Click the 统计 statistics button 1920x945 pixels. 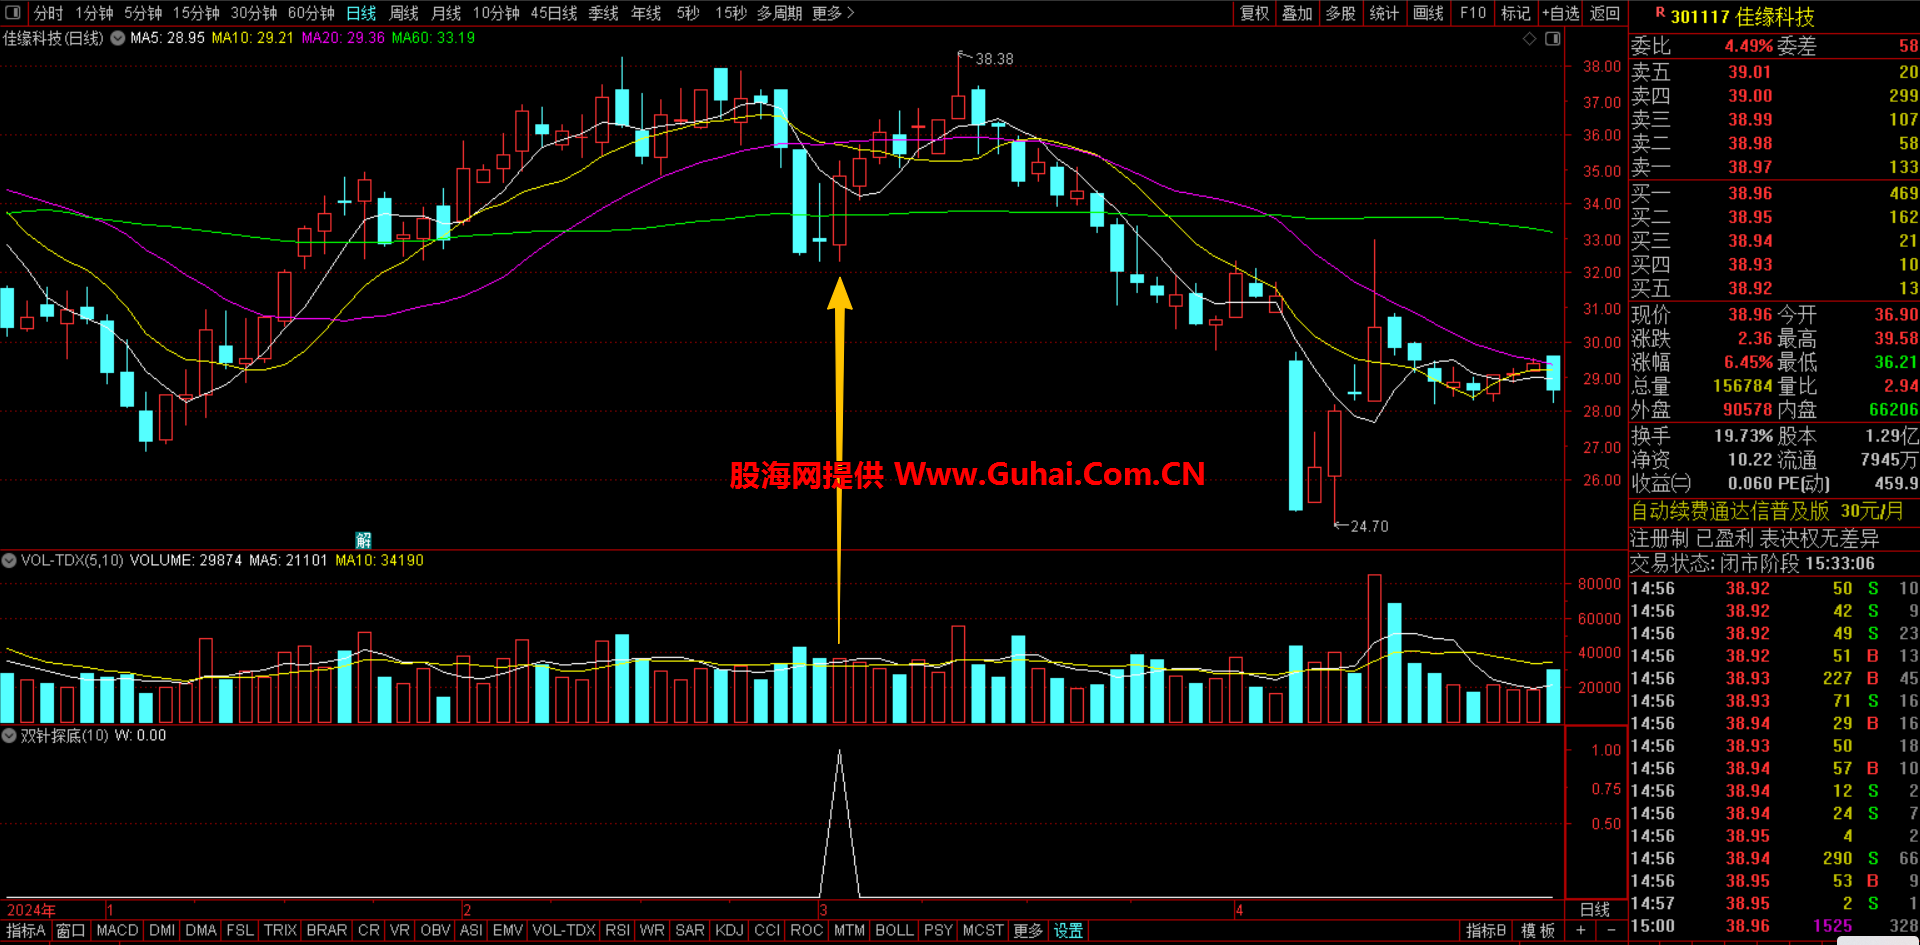click(x=1384, y=13)
